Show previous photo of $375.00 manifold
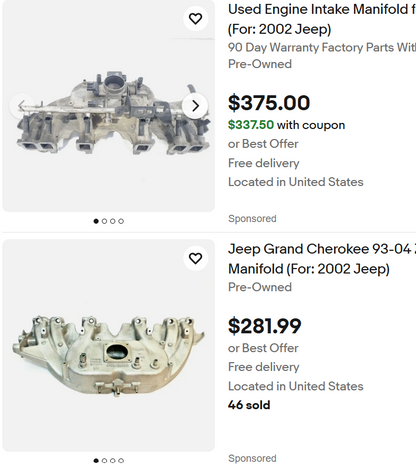 click(x=22, y=106)
